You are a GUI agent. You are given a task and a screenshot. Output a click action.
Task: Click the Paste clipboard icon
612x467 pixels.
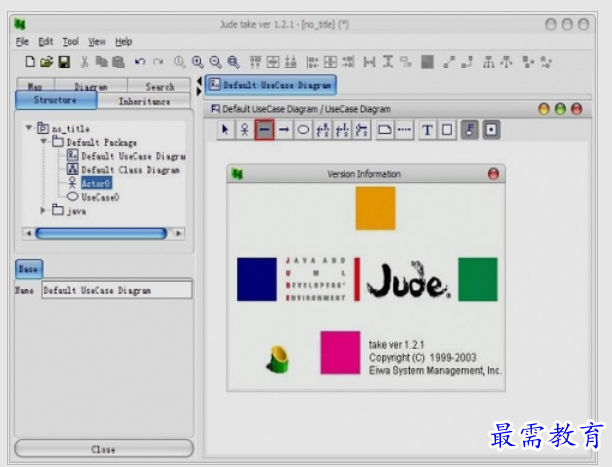[x=118, y=62]
